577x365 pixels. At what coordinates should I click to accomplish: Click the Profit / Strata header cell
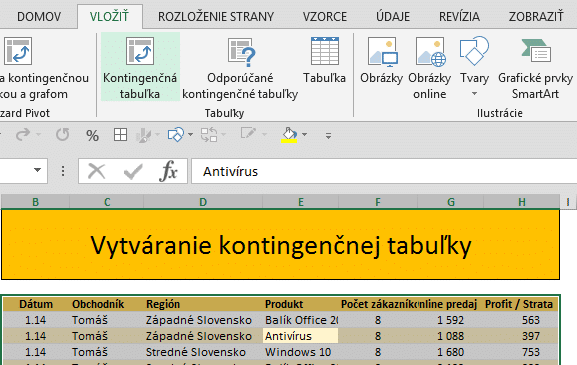tap(521, 304)
